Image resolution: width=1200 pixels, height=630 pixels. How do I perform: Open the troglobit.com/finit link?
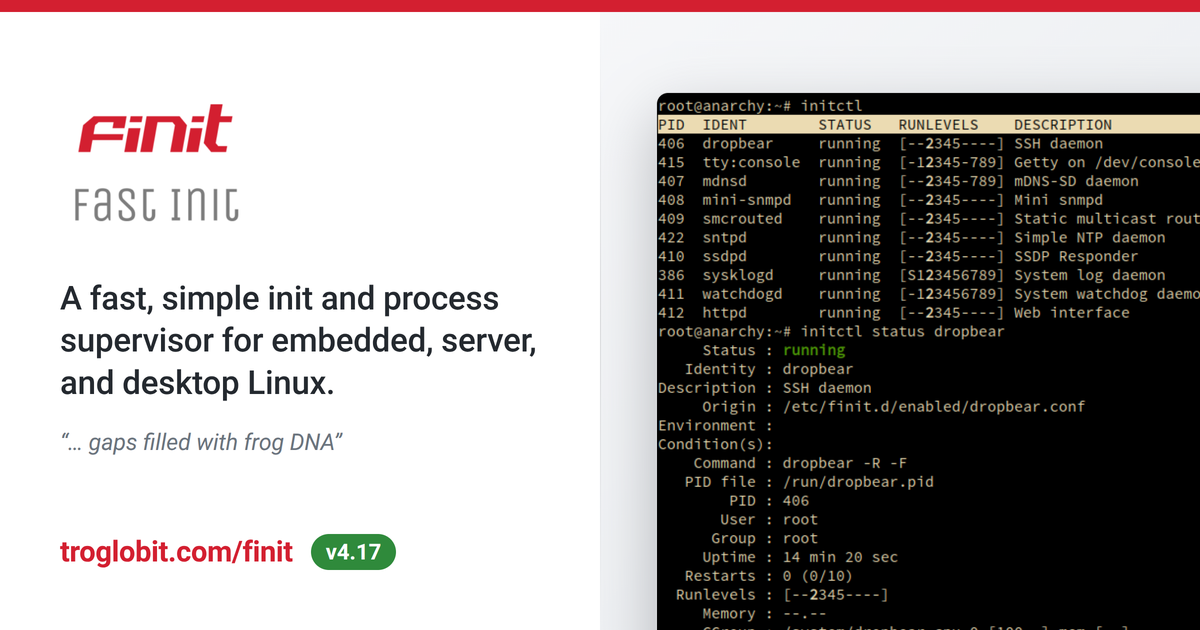coord(177,552)
